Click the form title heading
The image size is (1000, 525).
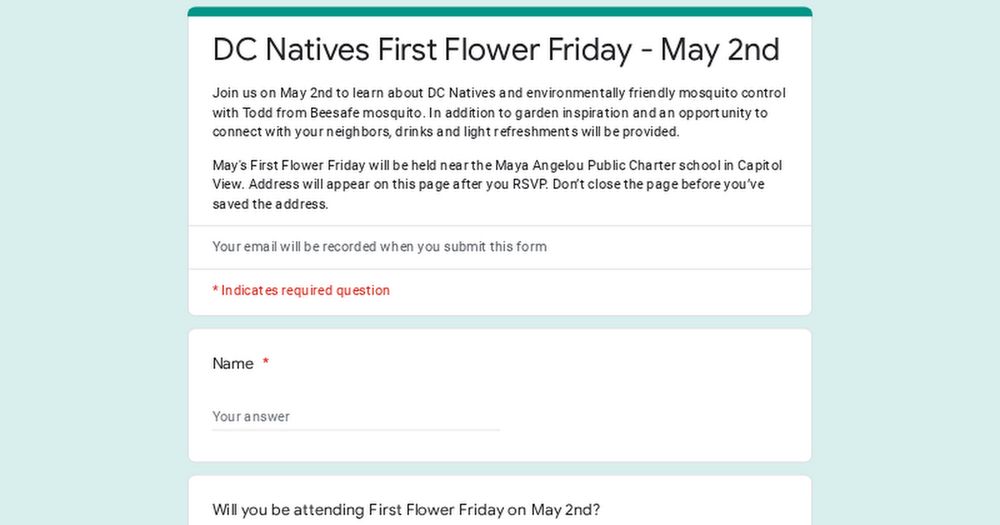pos(496,49)
